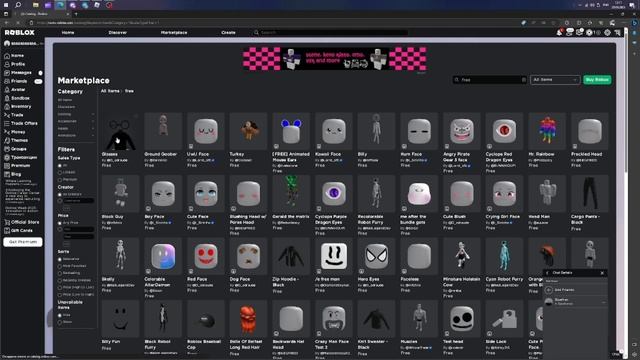Viewport: 640px width, 360px height.
Task: Select Price High to Low sort
Action: coord(60,287)
